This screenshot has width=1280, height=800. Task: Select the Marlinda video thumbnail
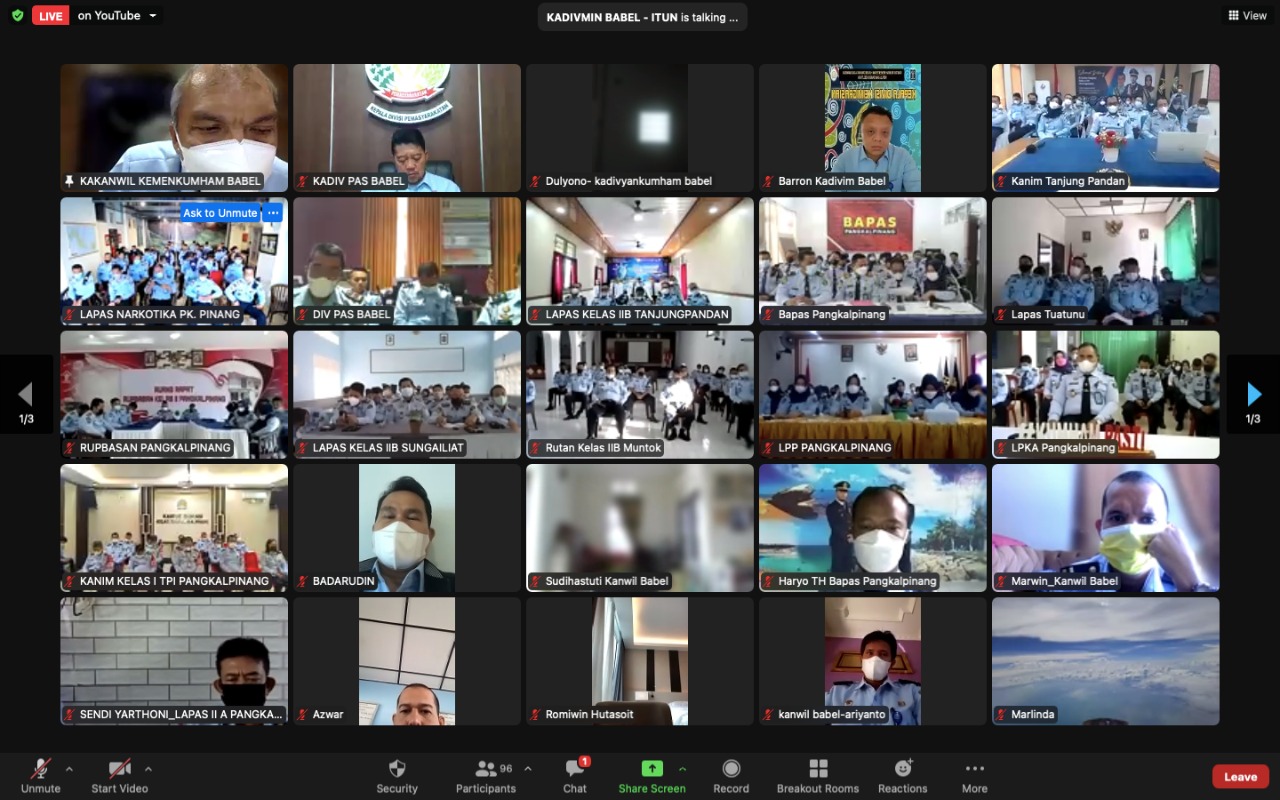1105,661
